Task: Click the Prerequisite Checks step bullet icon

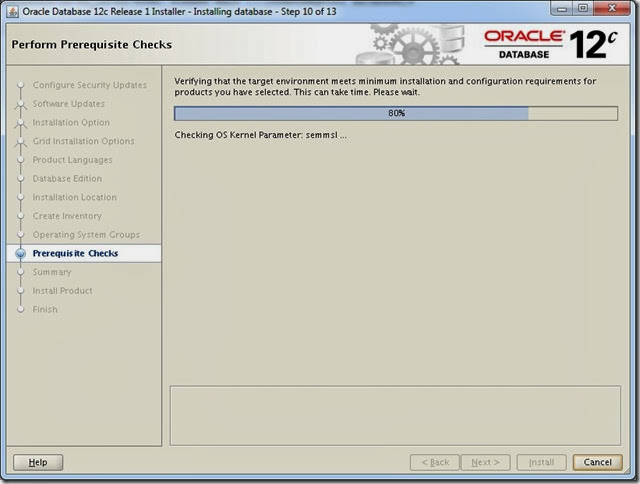Action: click(x=20, y=254)
